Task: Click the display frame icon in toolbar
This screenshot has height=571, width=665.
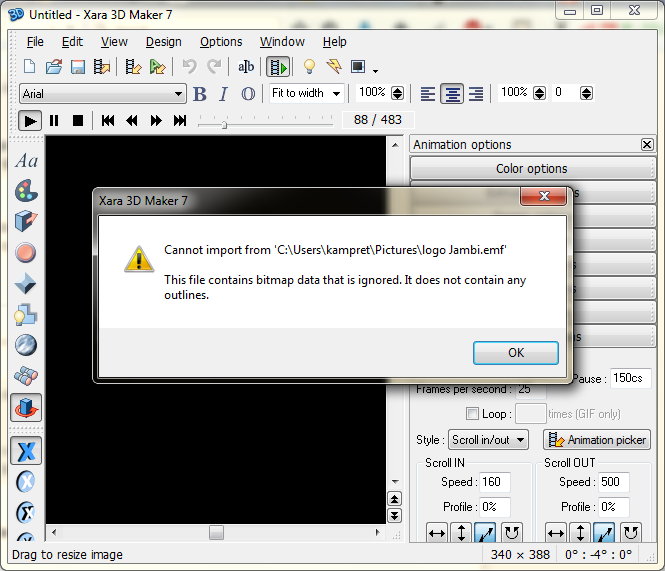Action: pos(358,67)
